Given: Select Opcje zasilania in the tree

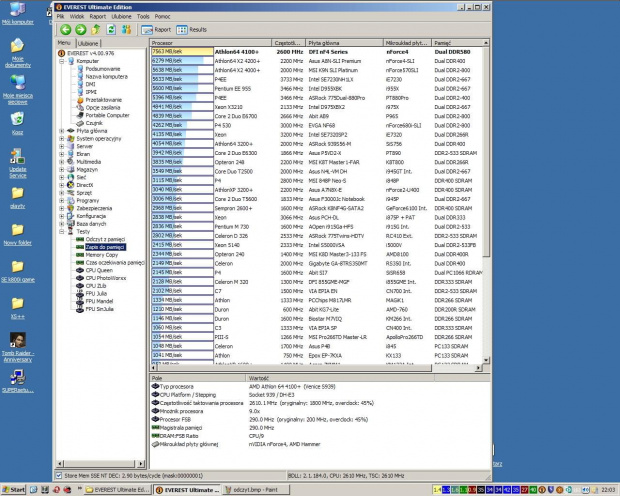Looking at the screenshot, I should point(103,108).
